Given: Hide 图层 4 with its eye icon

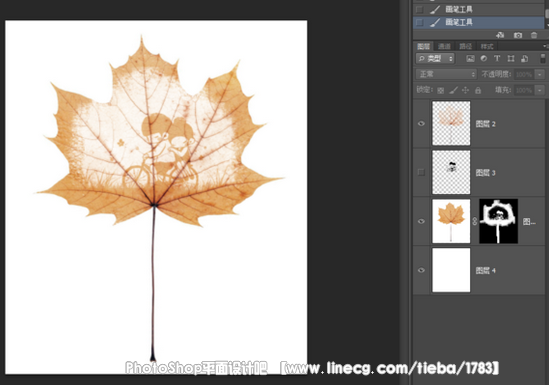Looking at the screenshot, I should tap(421, 270).
